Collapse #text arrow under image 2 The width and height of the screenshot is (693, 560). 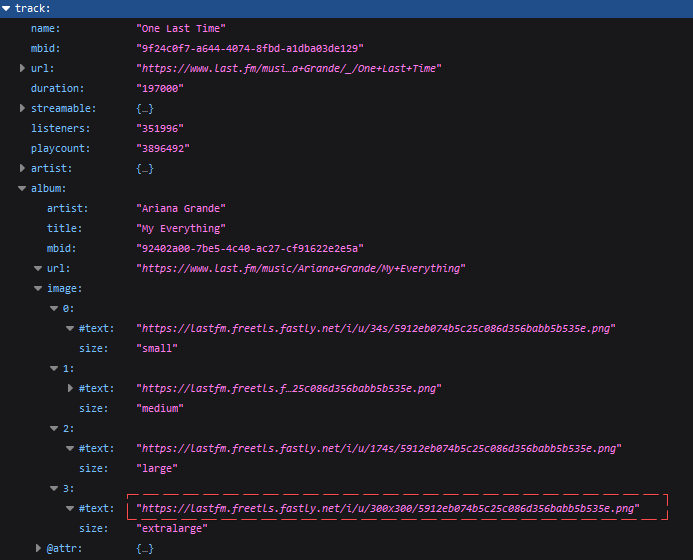pos(70,448)
